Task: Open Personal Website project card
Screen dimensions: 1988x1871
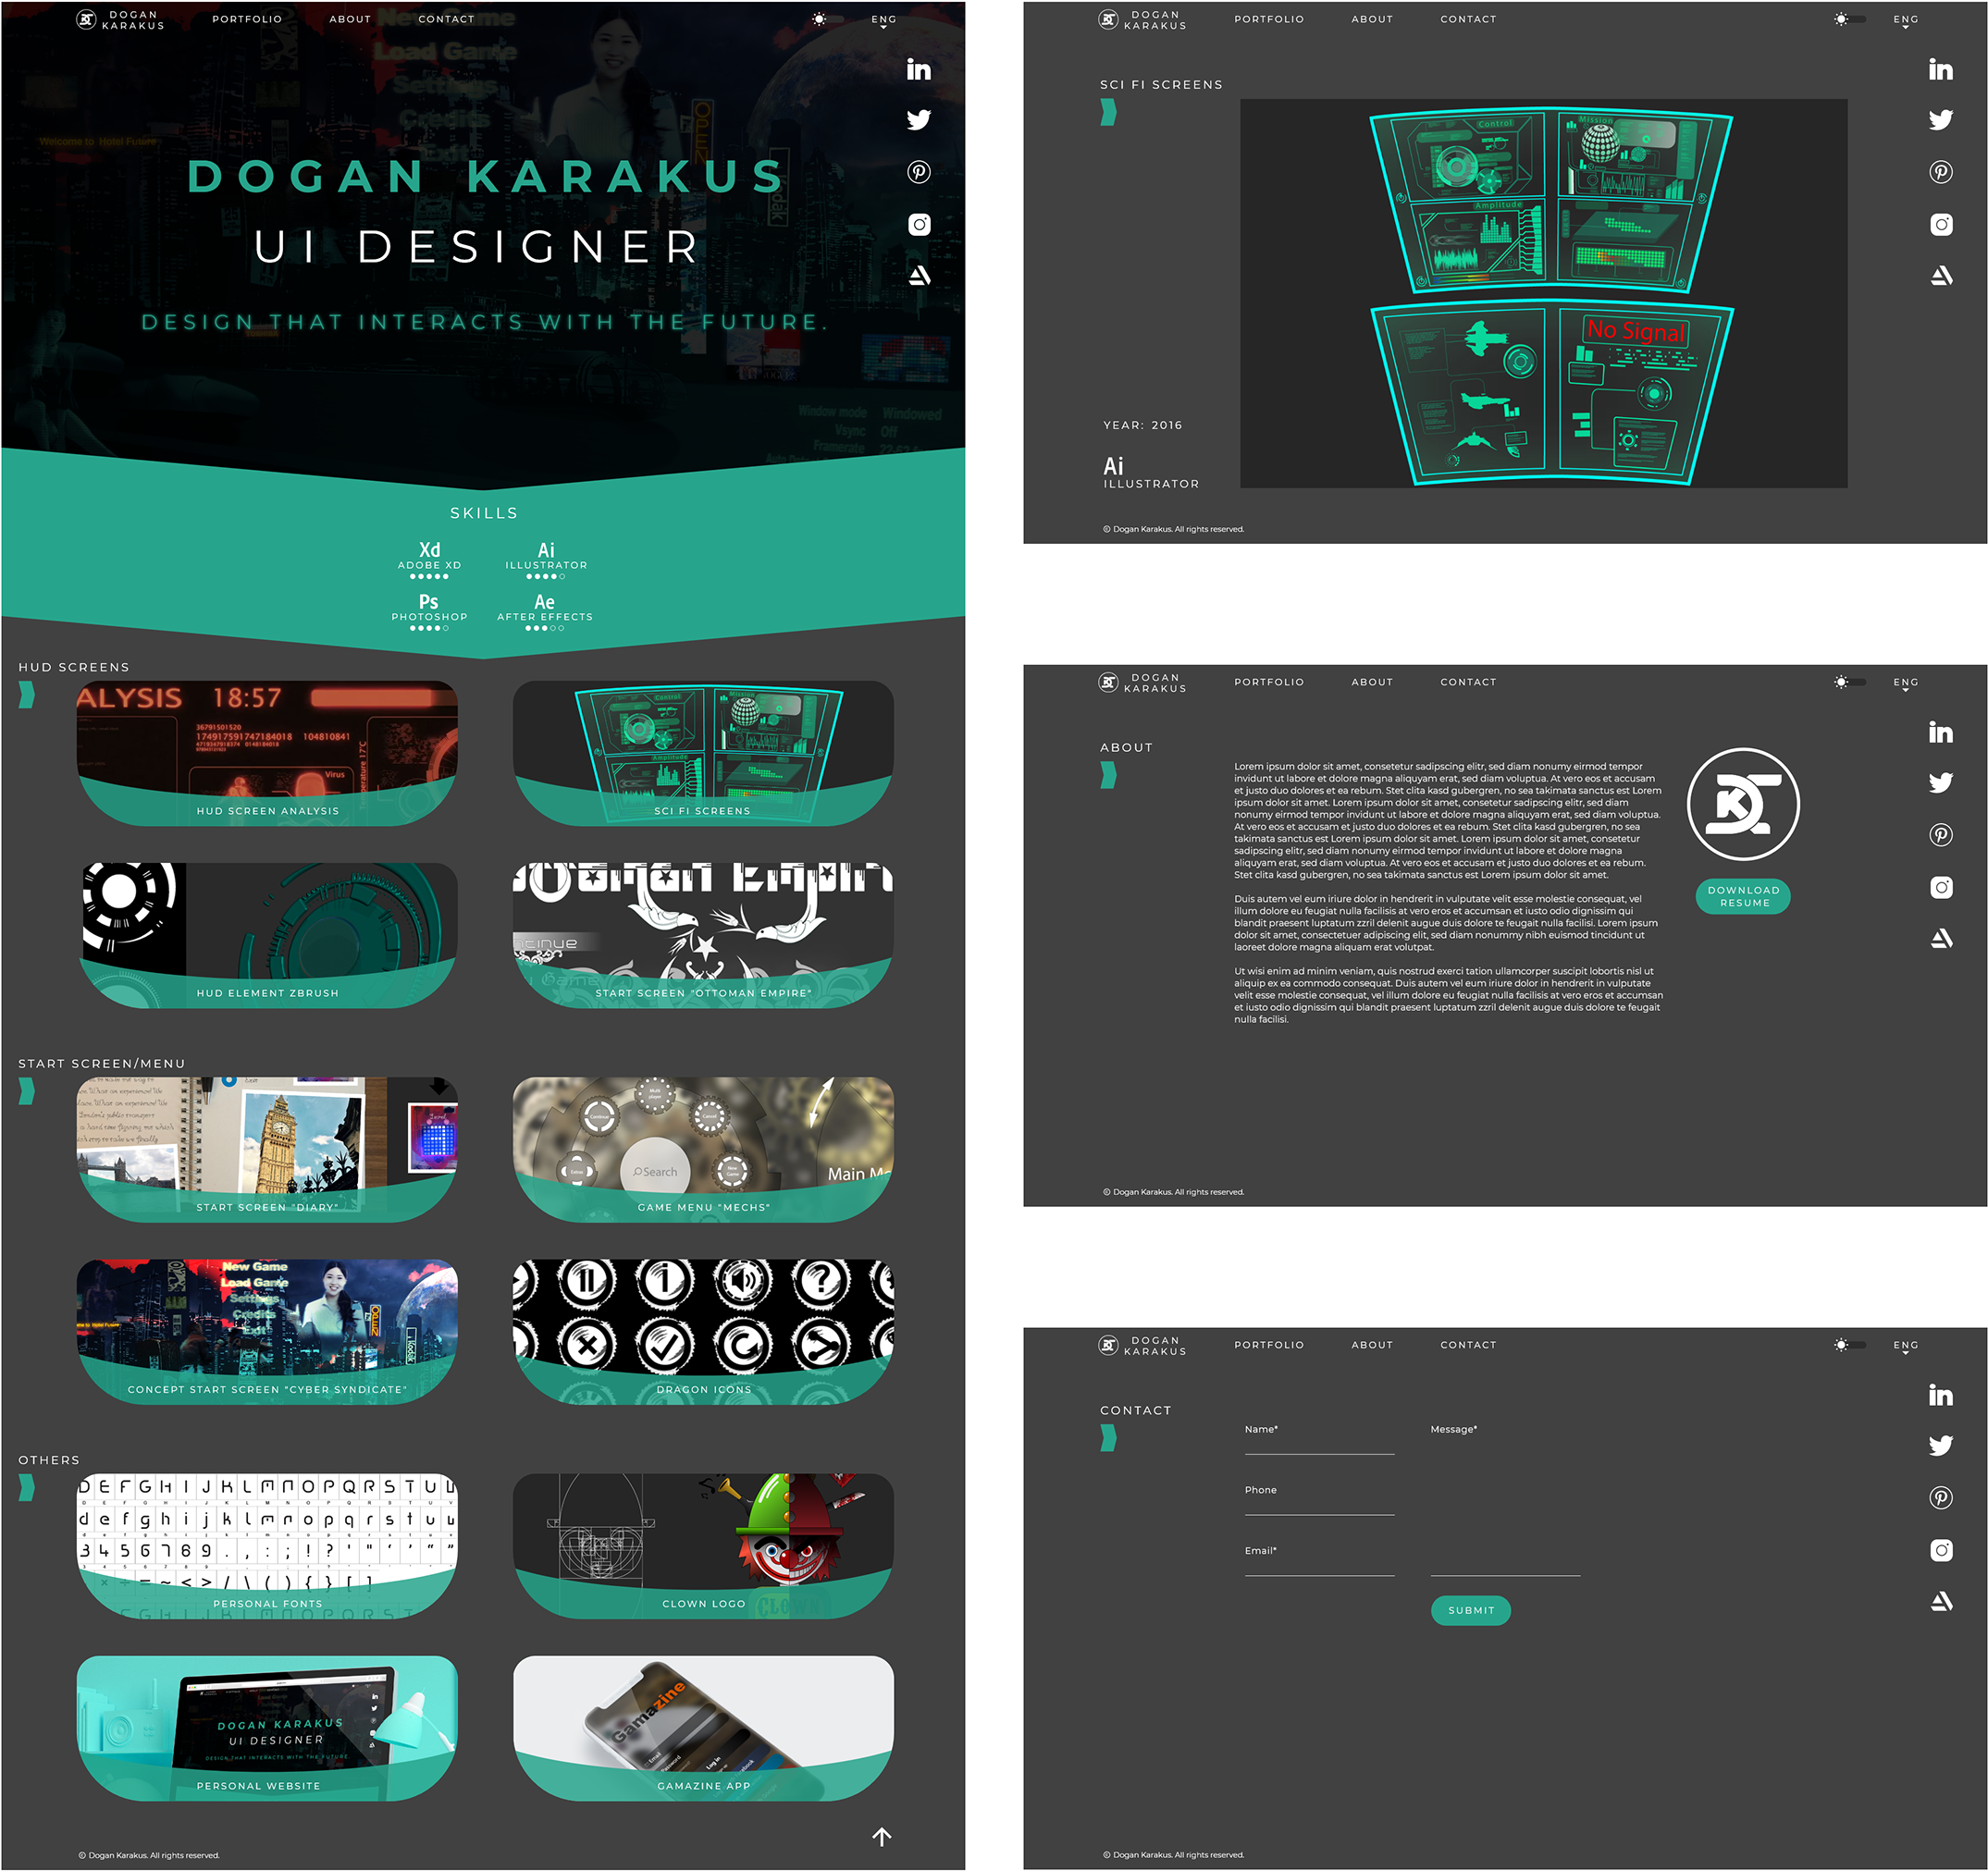Action: pyautogui.click(x=267, y=1728)
